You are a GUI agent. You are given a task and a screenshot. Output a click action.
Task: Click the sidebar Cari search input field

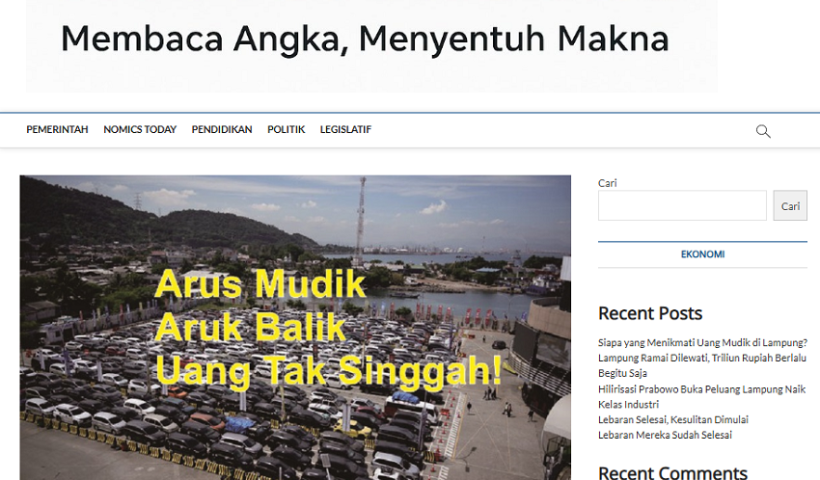(682, 206)
